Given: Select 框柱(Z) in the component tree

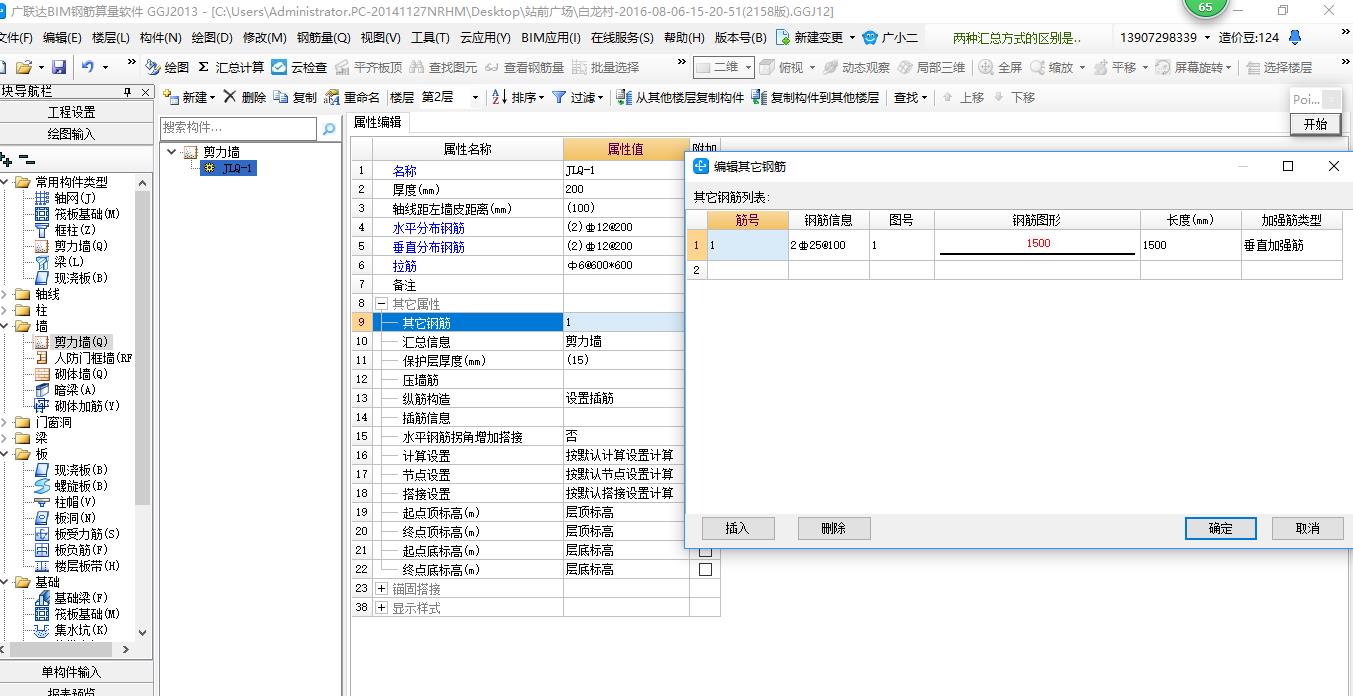Looking at the screenshot, I should click(x=66, y=230).
